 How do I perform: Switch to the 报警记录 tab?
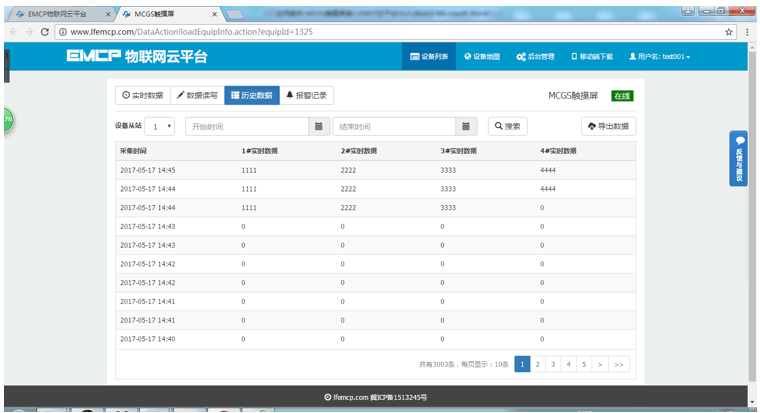[307, 95]
